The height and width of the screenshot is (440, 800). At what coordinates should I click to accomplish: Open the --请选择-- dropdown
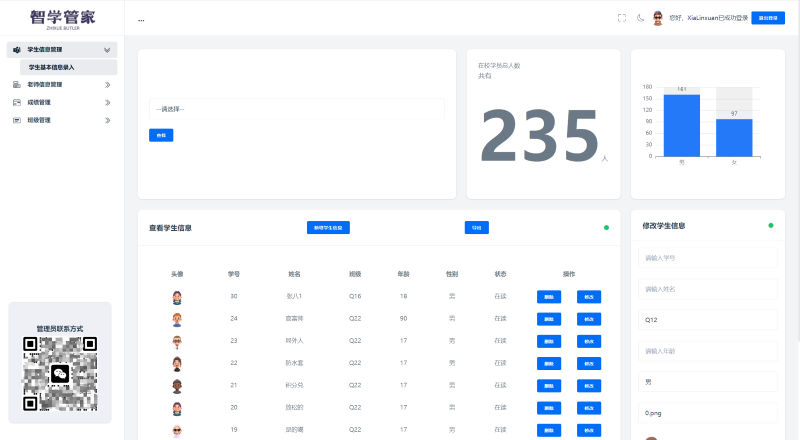(296, 109)
